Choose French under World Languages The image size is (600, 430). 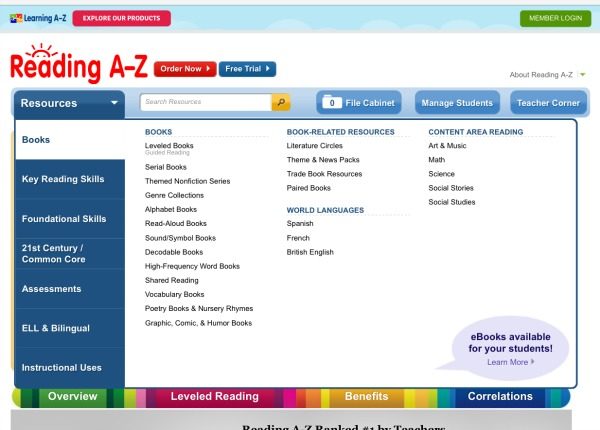[x=298, y=238]
